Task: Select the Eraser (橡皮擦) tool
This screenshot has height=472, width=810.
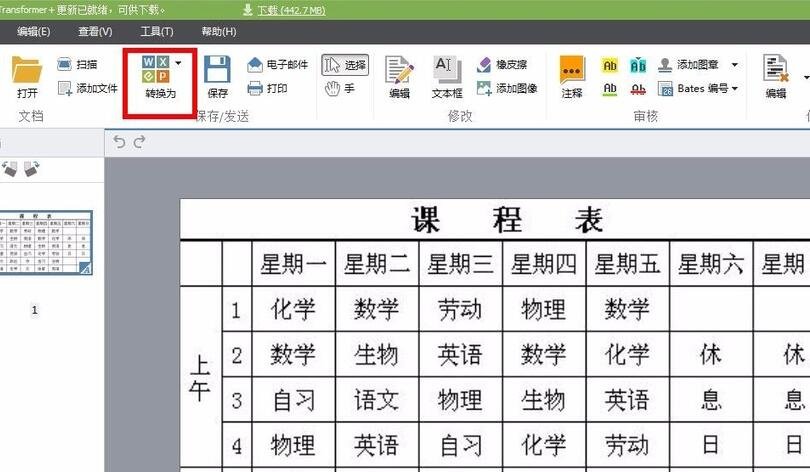Action: tap(502, 65)
